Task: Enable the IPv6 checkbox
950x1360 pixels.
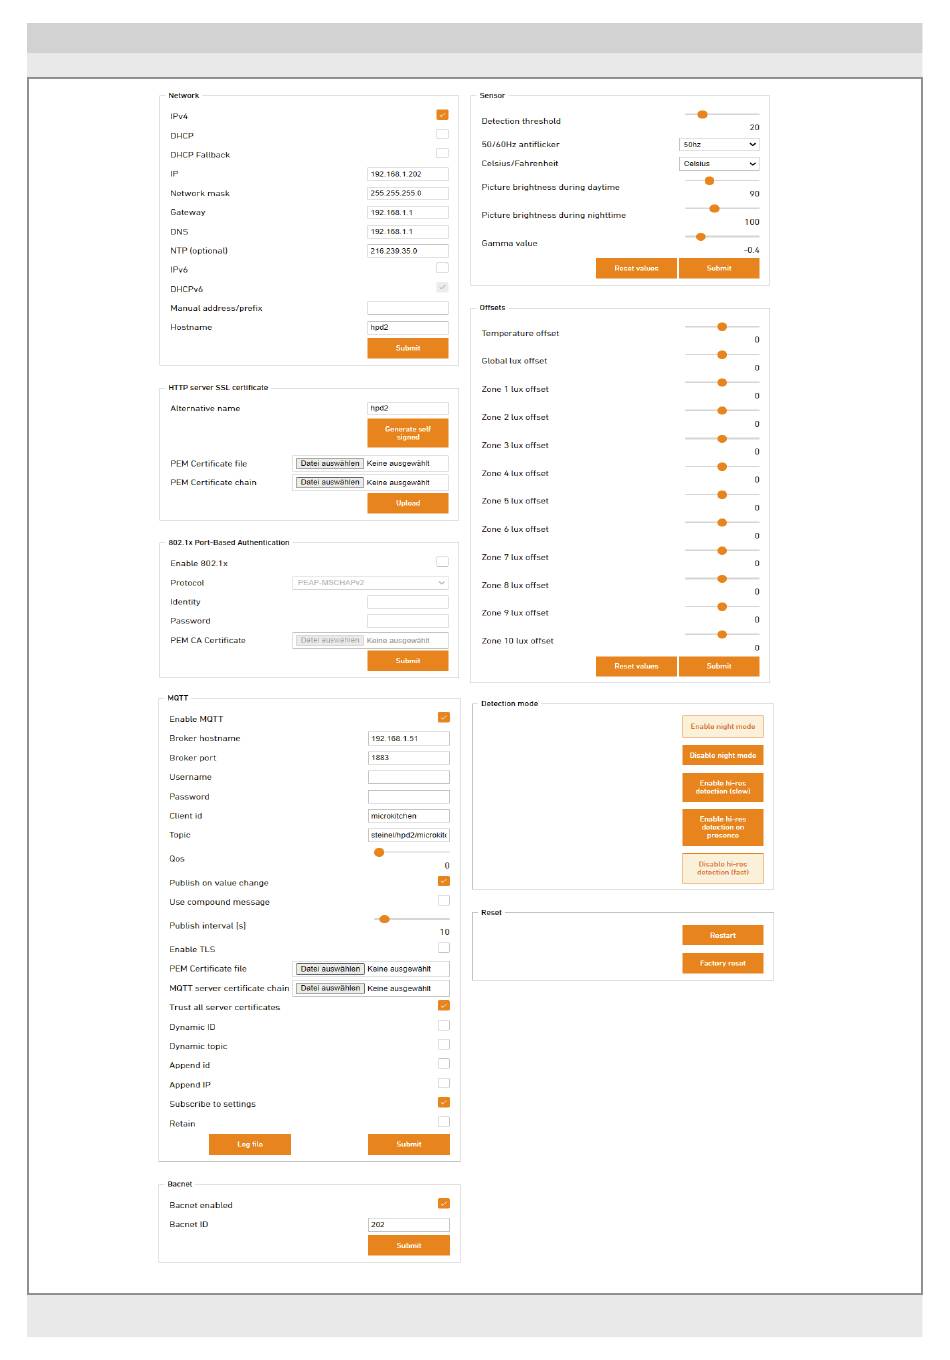Action: (x=442, y=268)
